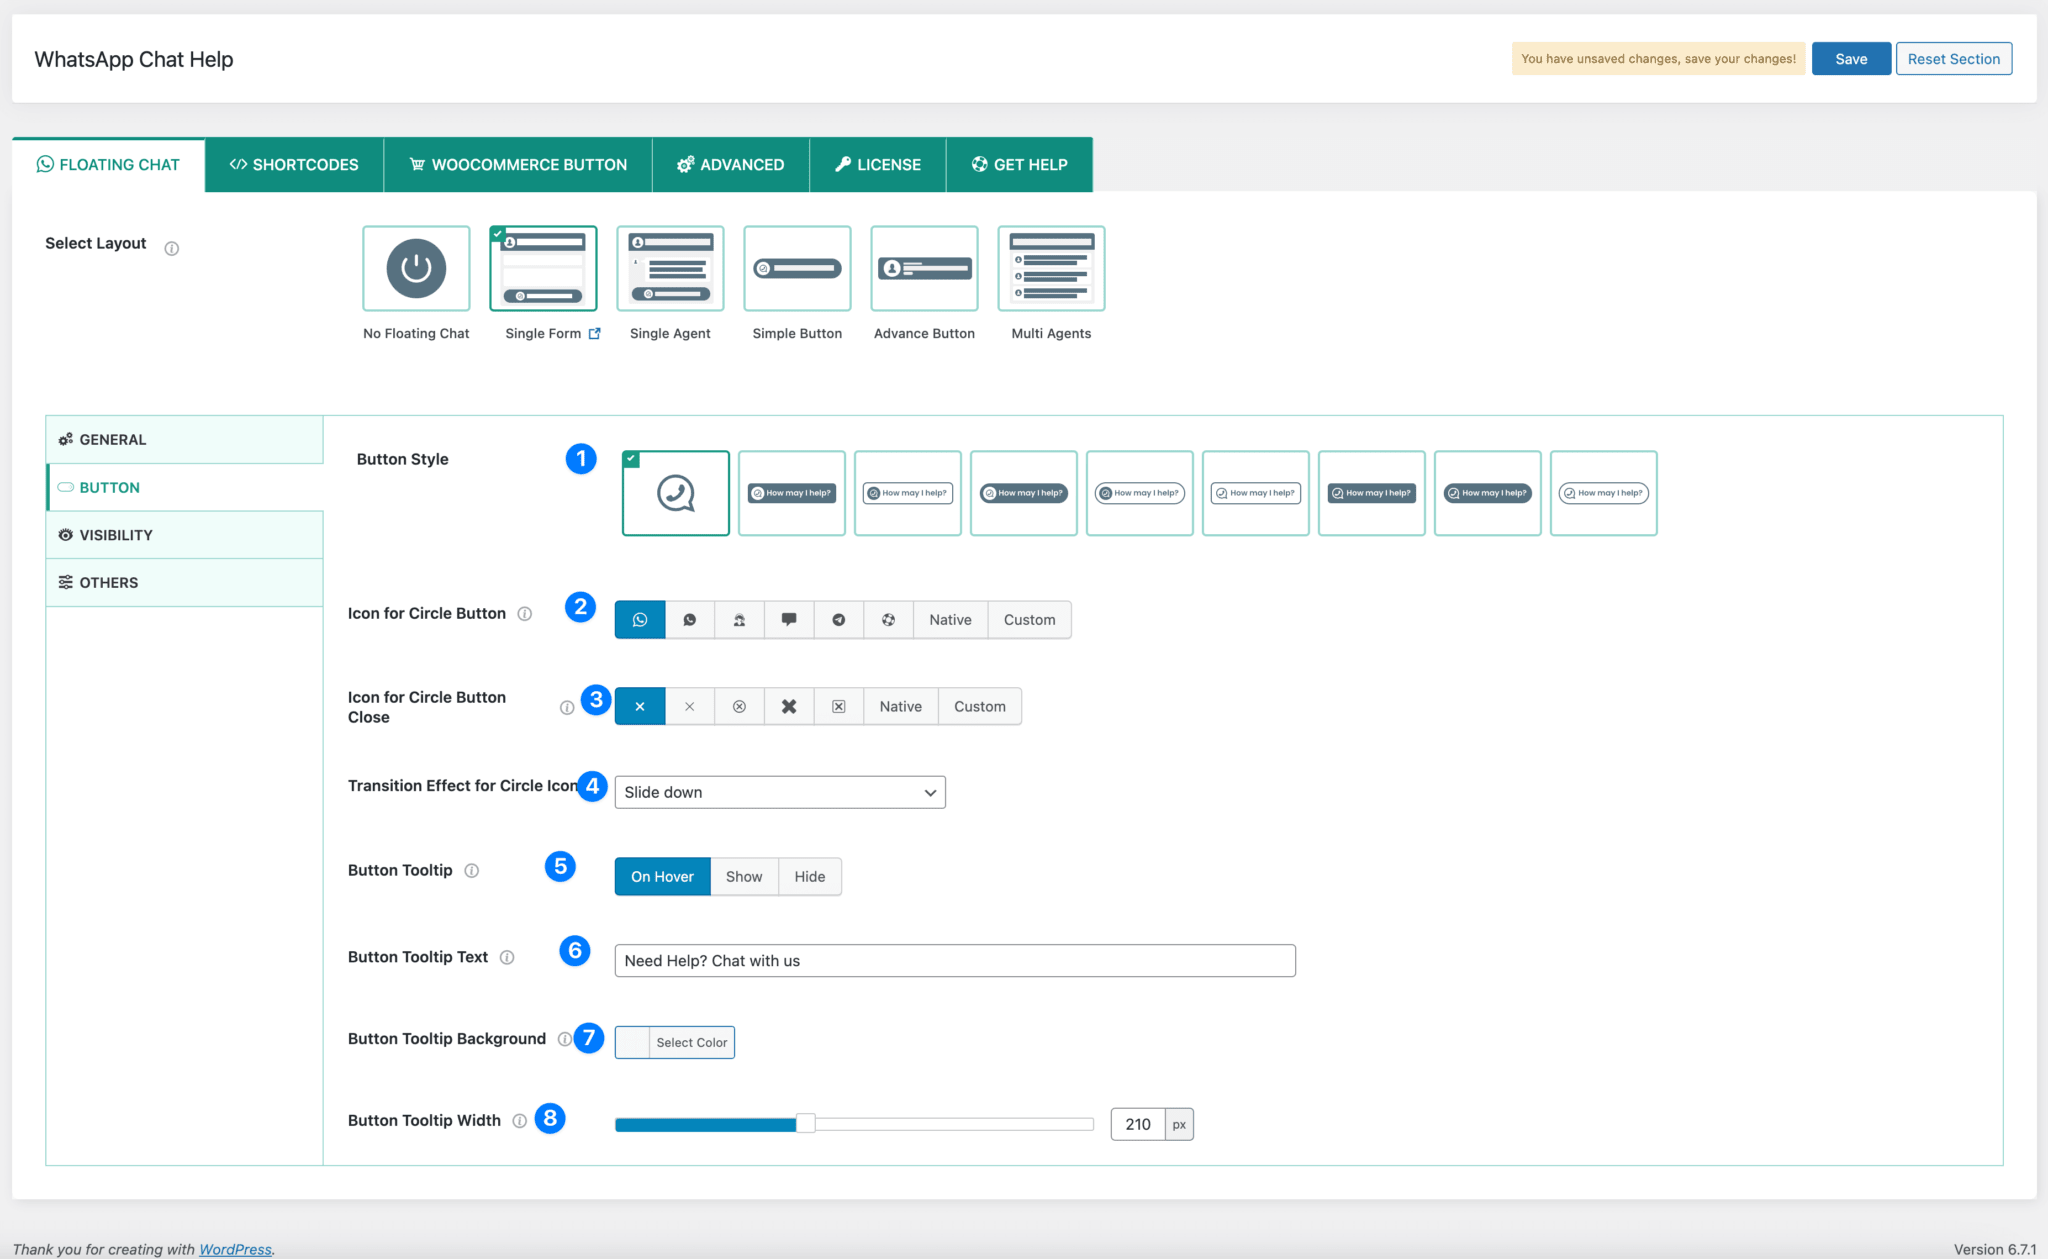Open the Button settings section in sidebar
Viewport: 2048px width, 1259px height.
click(185, 488)
